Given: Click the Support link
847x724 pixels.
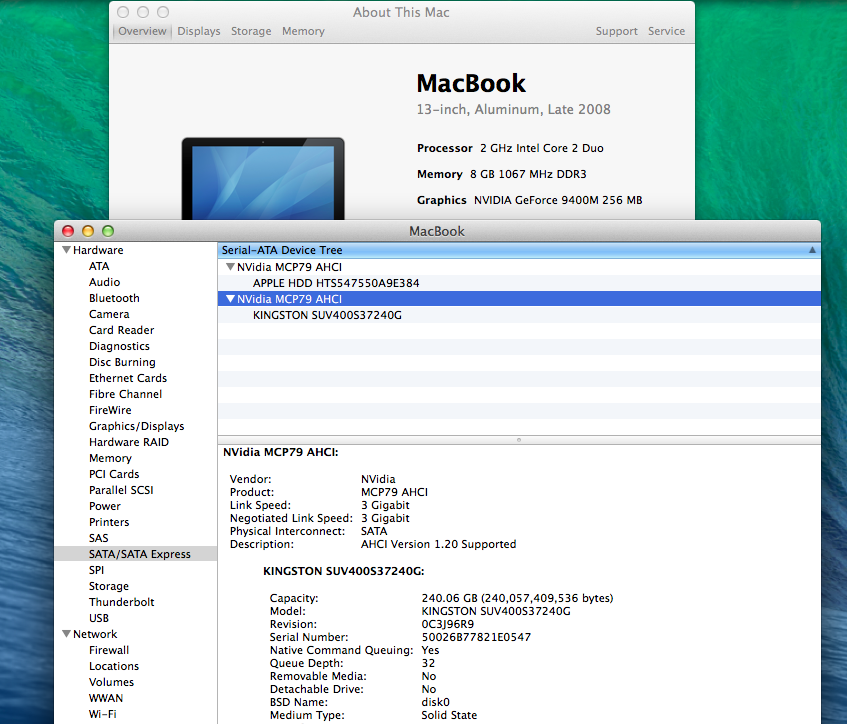Looking at the screenshot, I should tap(616, 31).
